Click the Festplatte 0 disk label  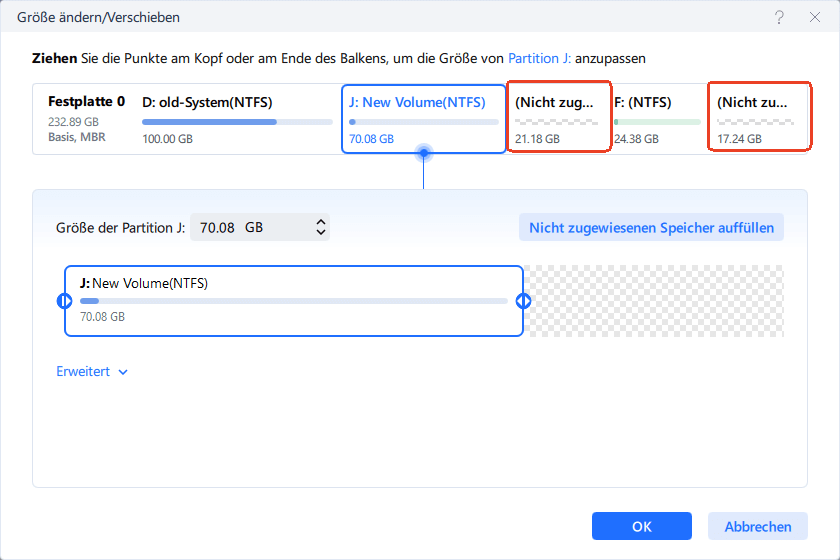[x=86, y=102]
